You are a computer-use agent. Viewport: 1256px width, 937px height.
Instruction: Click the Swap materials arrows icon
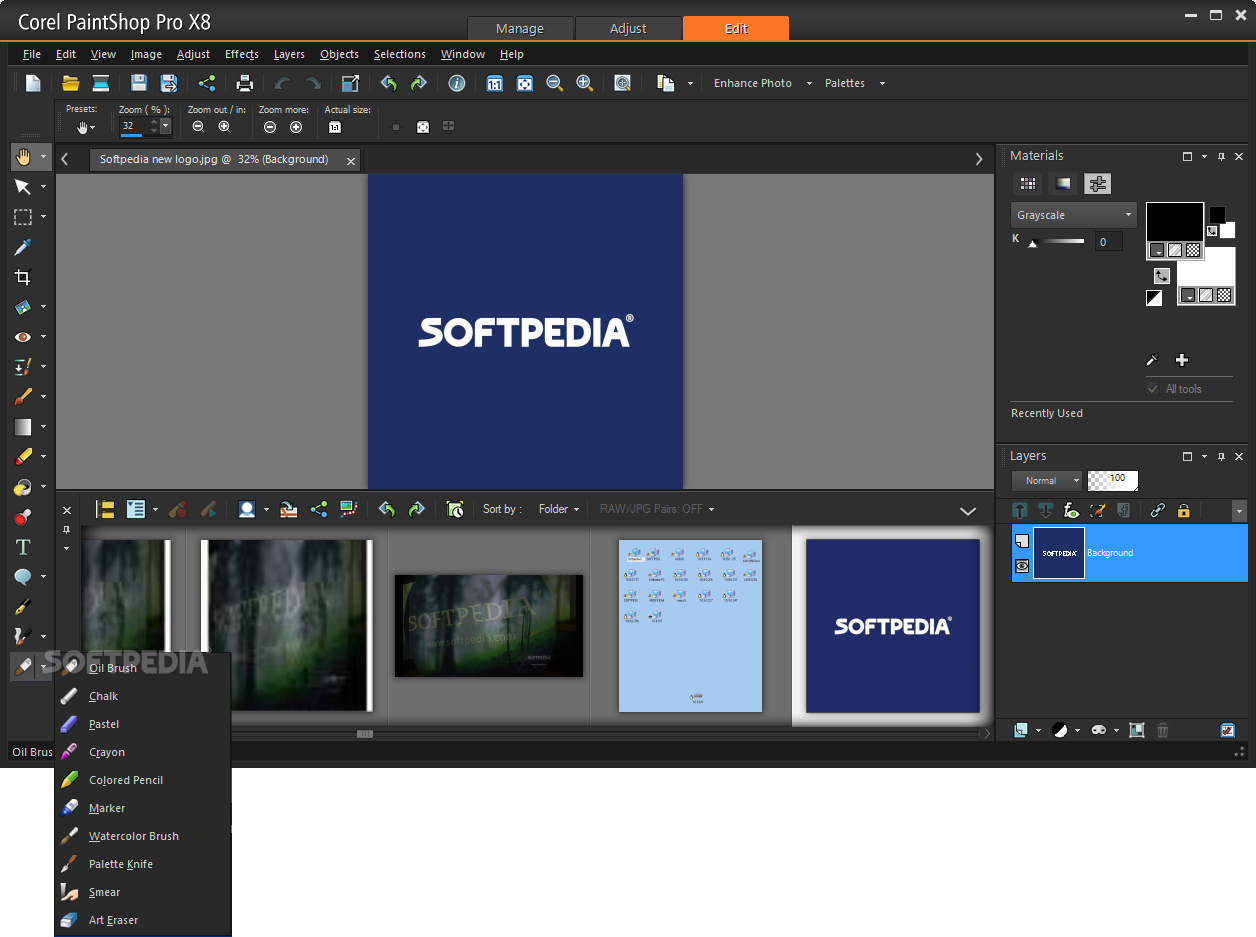[1161, 275]
